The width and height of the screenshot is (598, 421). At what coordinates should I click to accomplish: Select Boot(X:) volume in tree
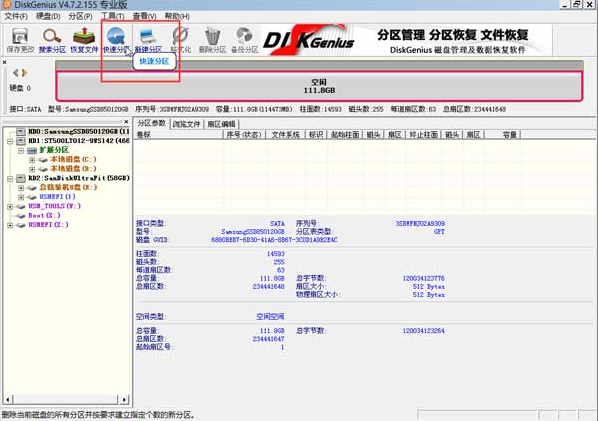pos(44,215)
